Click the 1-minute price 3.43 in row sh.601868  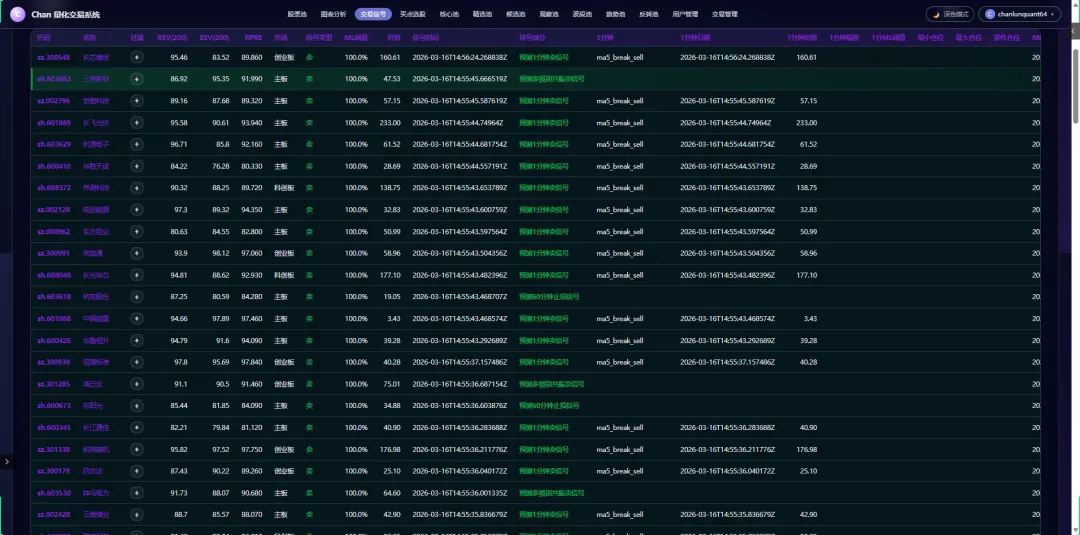point(810,319)
